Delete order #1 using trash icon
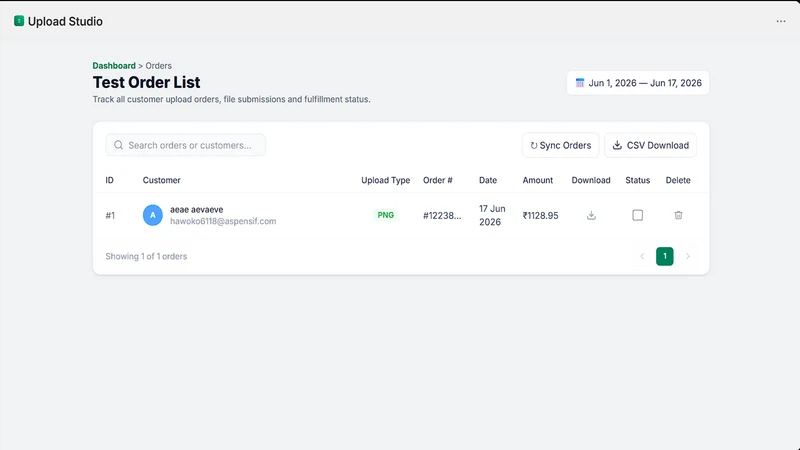 coord(678,215)
